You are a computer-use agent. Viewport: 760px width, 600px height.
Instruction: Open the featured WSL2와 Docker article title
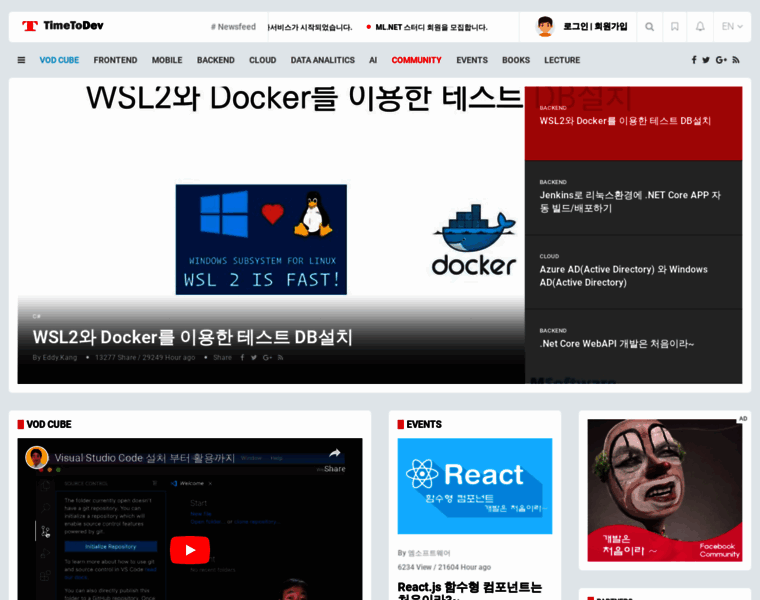tap(192, 337)
